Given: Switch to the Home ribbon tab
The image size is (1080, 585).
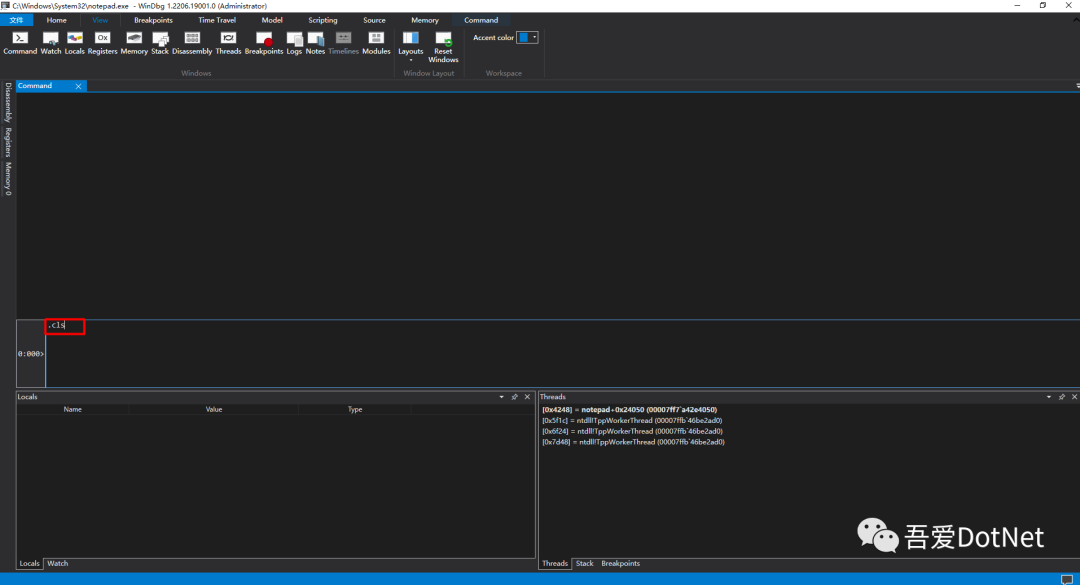Looking at the screenshot, I should [56, 20].
